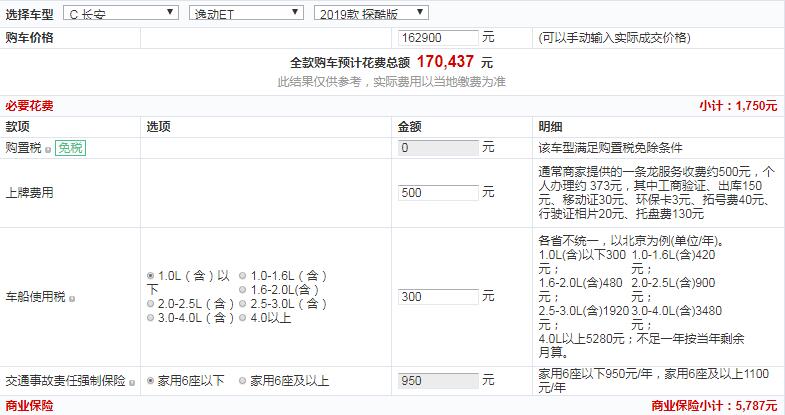Screen dimensions: 785x415
Task: Edit the 500 license plate fee field
Action: [x=438, y=193]
